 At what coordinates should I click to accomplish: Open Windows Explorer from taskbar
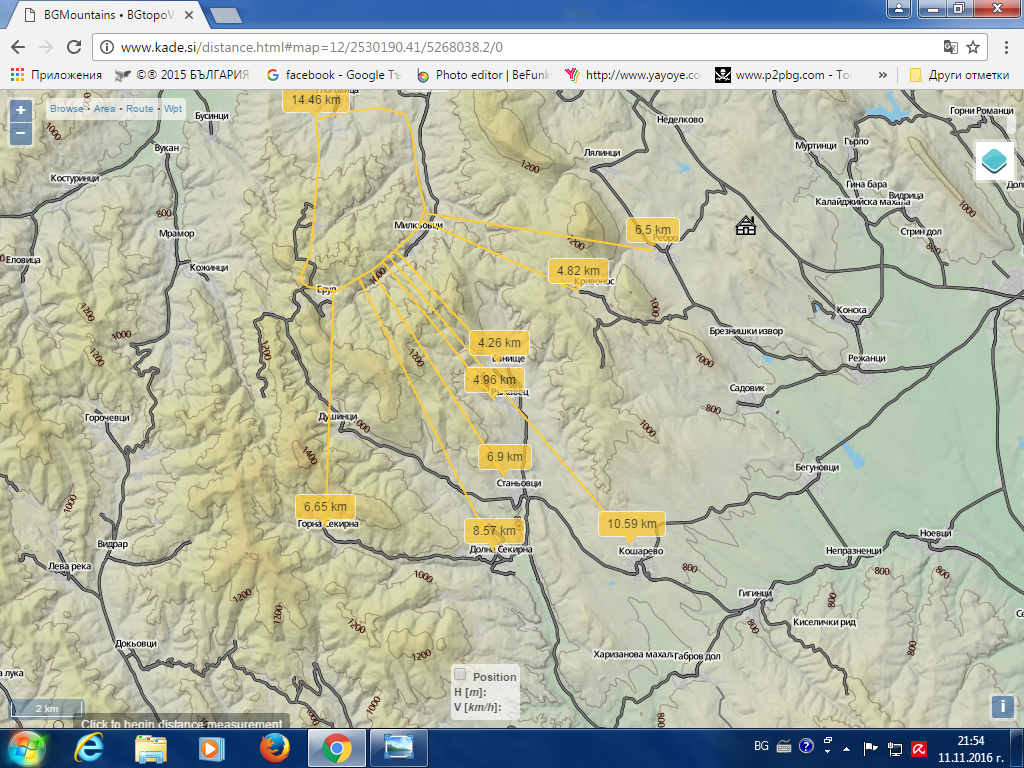point(150,748)
